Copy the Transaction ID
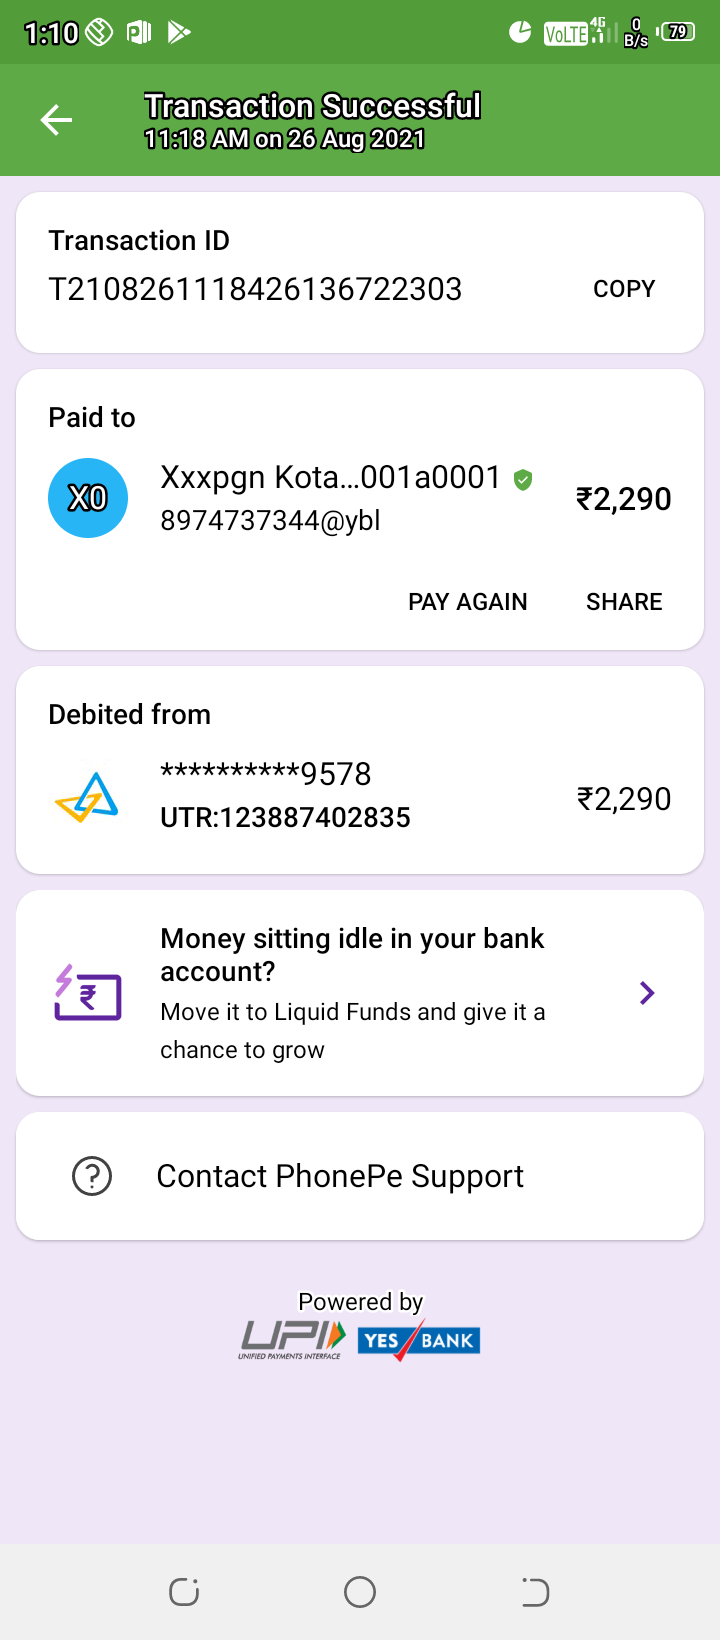This screenshot has width=720, height=1640. (624, 289)
